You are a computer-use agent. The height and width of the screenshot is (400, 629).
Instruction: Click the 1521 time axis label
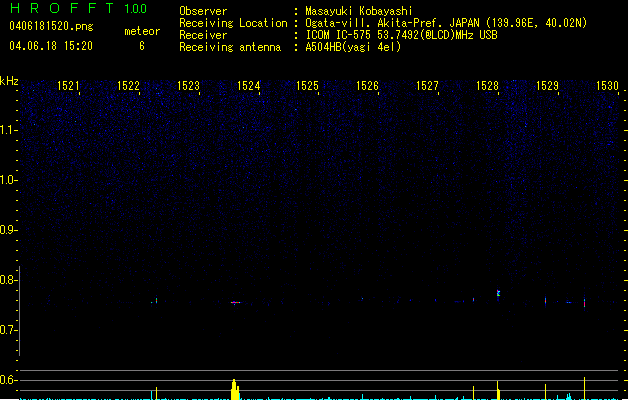pos(68,86)
